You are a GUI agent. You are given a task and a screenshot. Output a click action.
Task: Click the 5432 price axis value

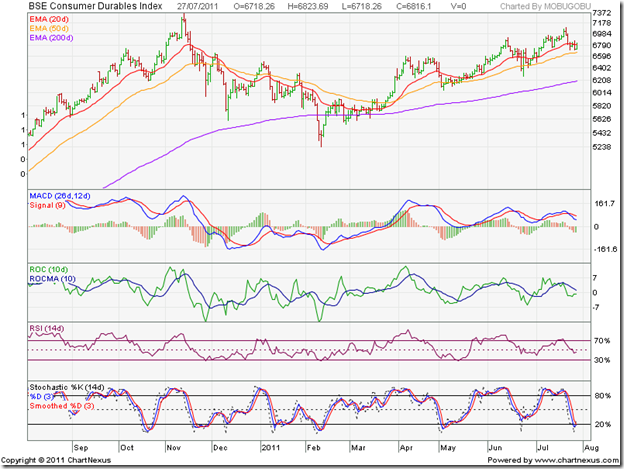pyautogui.click(x=602, y=133)
